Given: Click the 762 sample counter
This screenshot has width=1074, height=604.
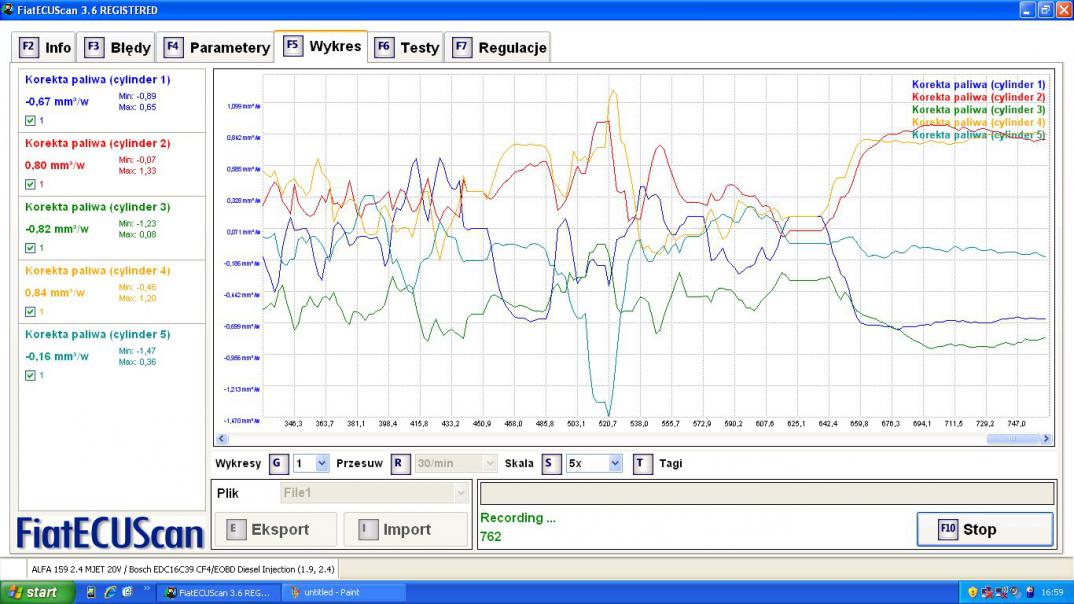Looking at the screenshot, I should tap(490, 537).
